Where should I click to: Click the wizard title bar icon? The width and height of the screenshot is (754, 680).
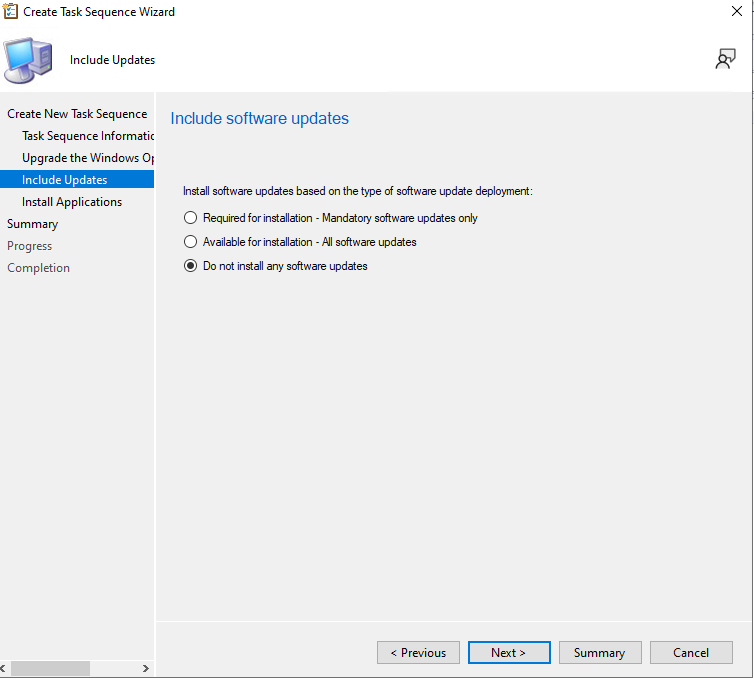tap(12, 12)
